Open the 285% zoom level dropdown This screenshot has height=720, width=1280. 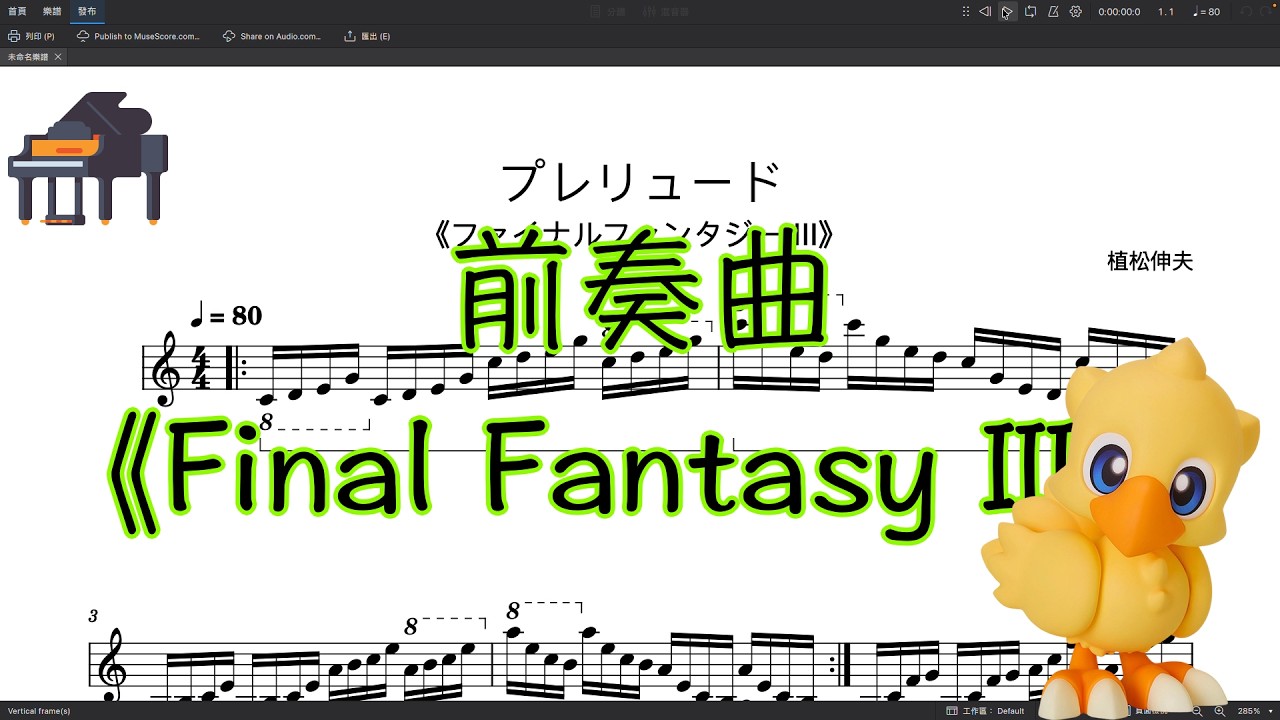1254,711
